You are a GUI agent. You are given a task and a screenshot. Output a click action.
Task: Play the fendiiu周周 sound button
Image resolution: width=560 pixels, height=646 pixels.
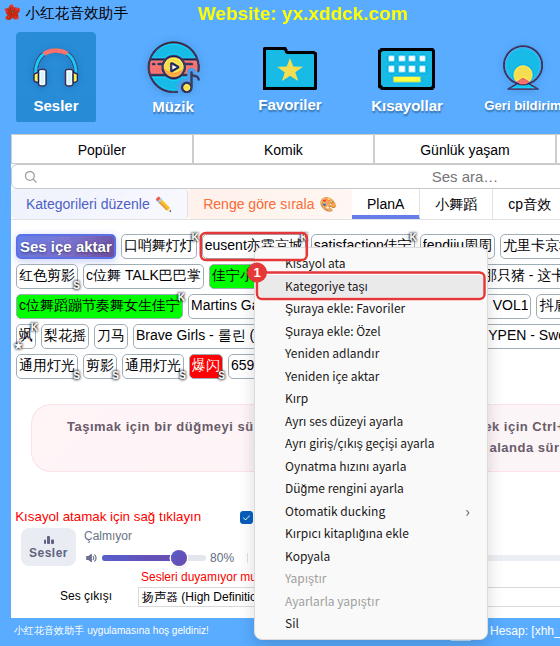457,244
